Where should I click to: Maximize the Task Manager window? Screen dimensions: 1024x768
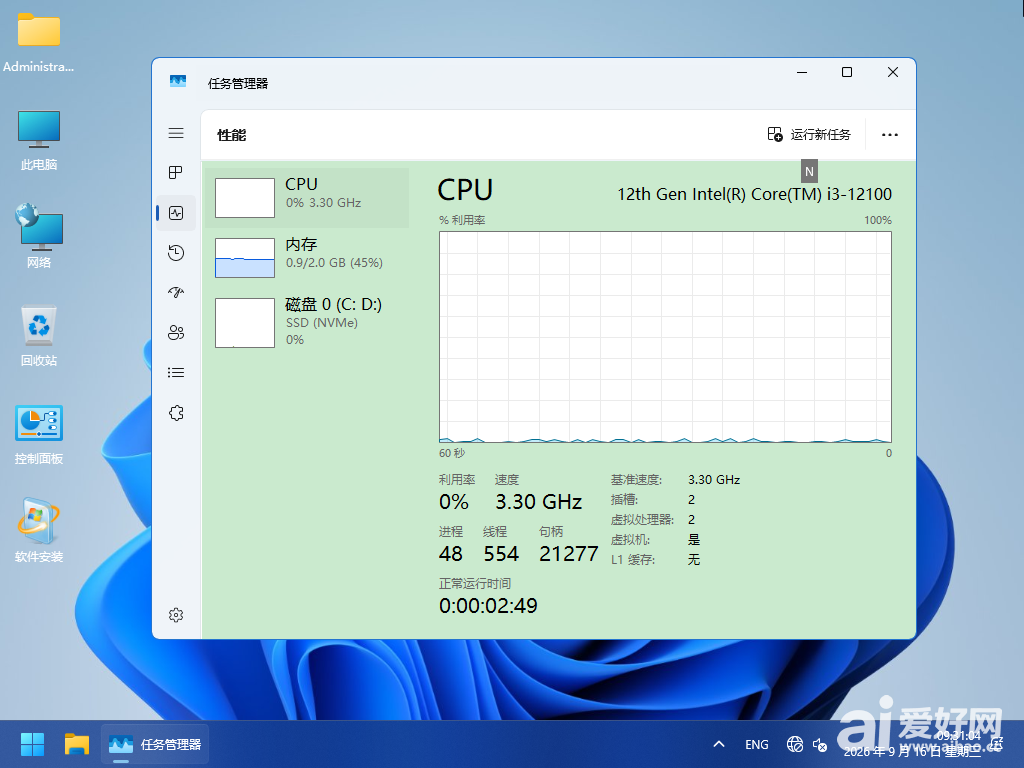point(847,72)
